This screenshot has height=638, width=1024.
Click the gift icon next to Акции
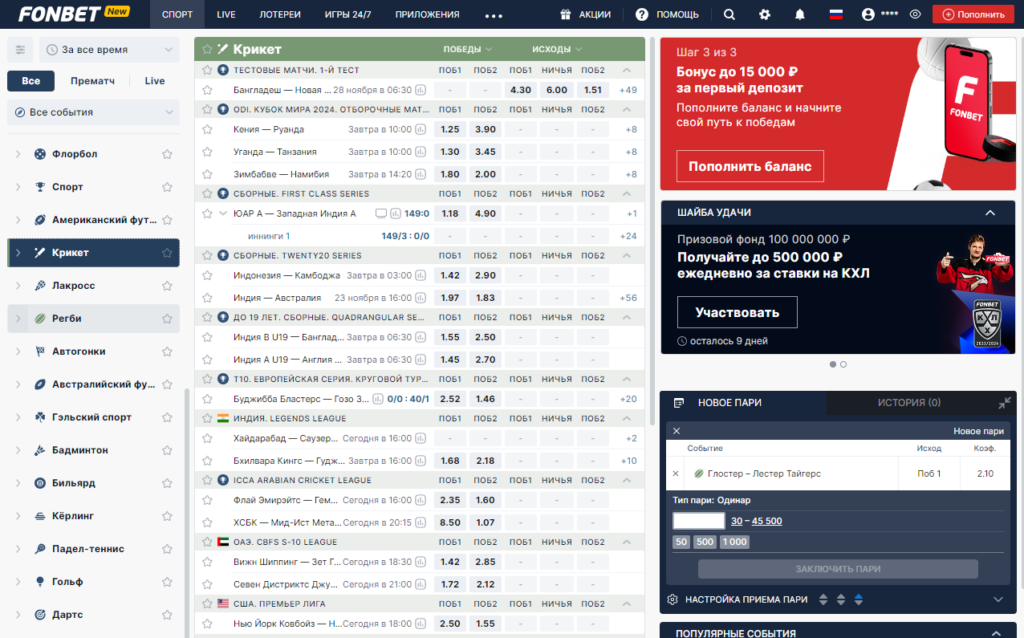566,14
